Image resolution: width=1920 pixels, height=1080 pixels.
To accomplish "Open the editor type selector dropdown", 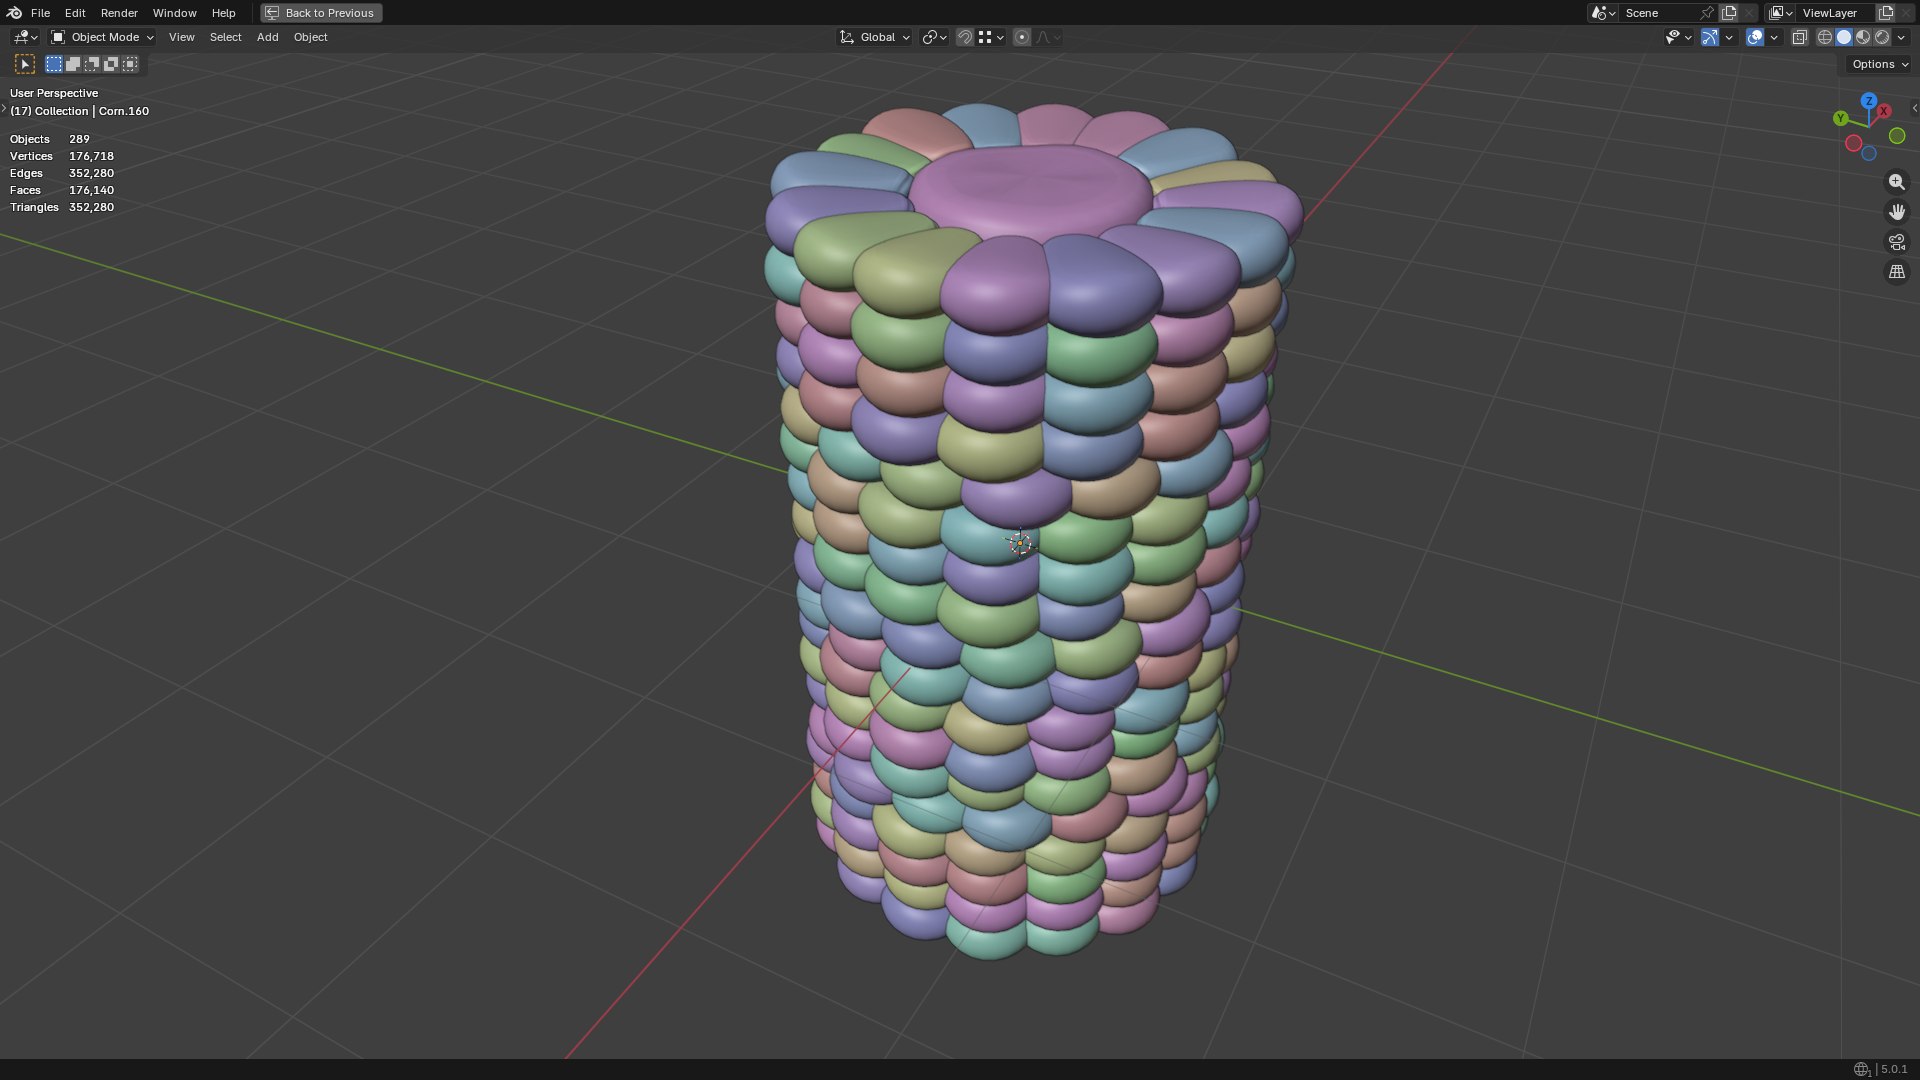I will coord(25,37).
